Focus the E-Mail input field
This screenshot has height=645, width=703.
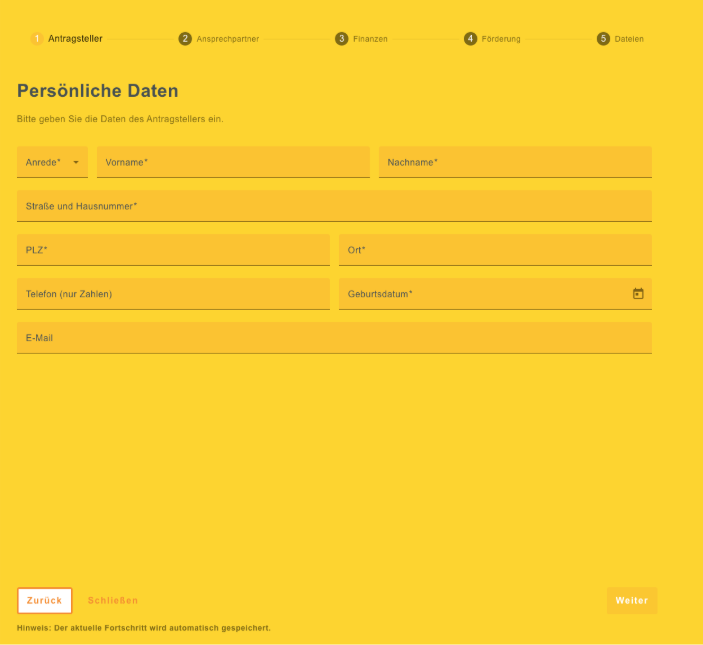[x=334, y=338]
